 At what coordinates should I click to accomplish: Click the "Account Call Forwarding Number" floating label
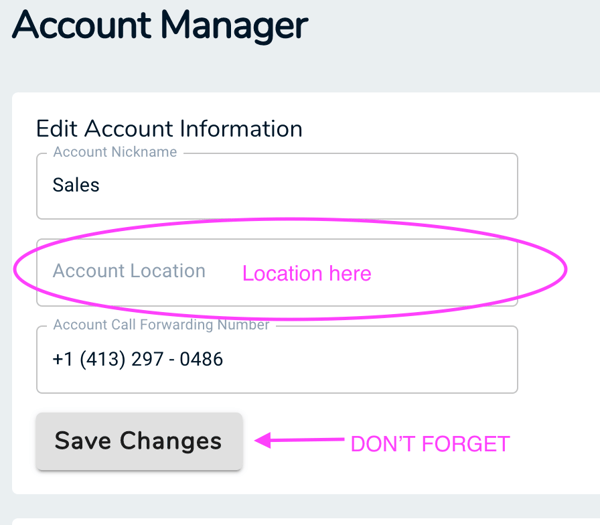pos(160,325)
